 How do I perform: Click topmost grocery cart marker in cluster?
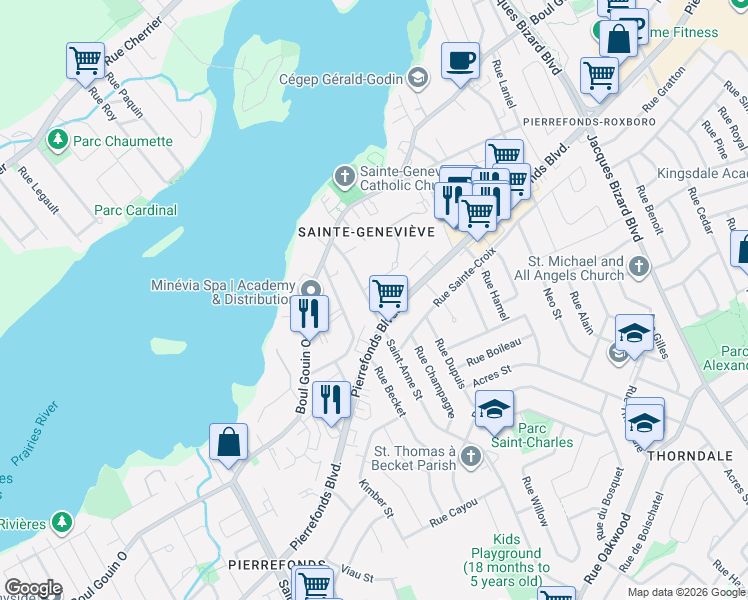tap(504, 155)
